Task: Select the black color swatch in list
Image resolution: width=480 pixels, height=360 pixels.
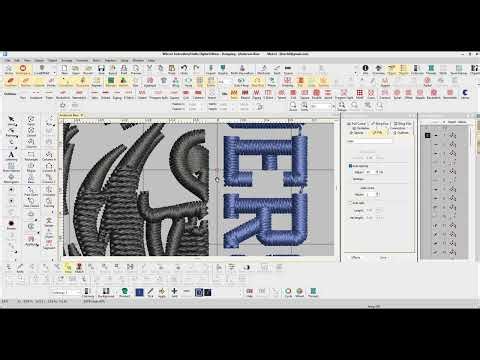Action: [428, 135]
